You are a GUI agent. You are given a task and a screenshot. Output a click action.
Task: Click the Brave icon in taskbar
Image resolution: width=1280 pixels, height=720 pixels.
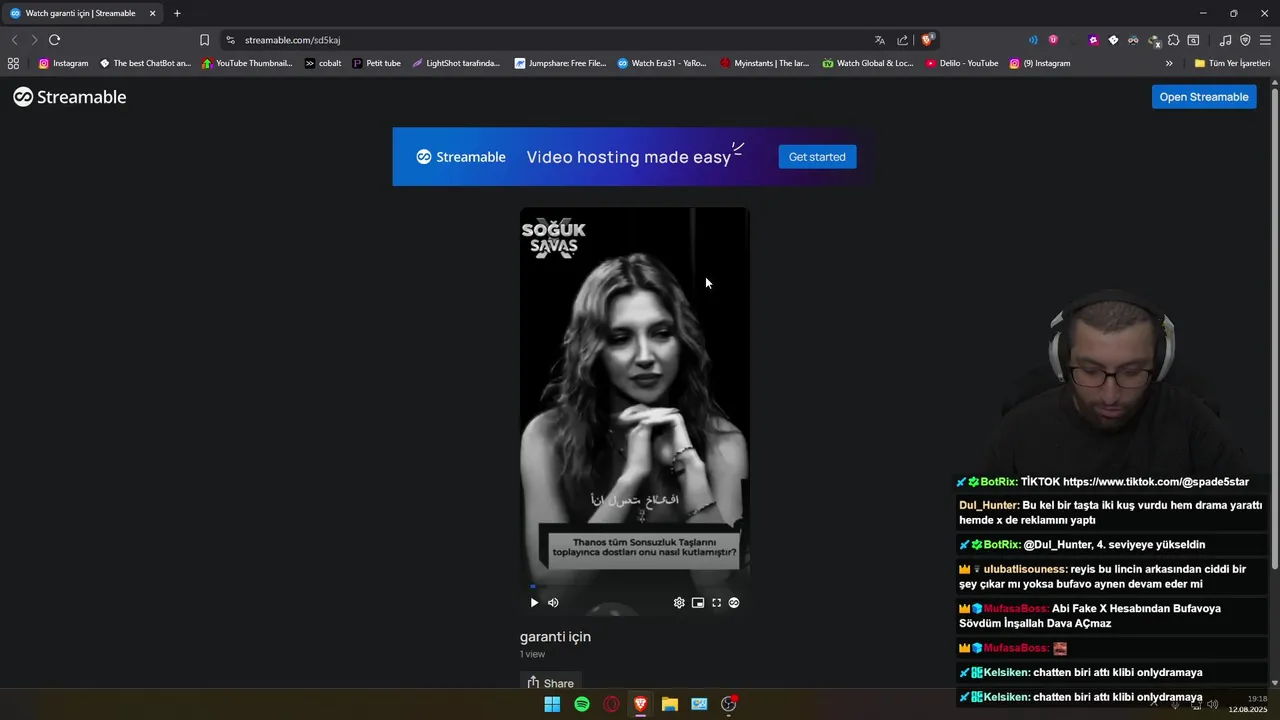640,704
